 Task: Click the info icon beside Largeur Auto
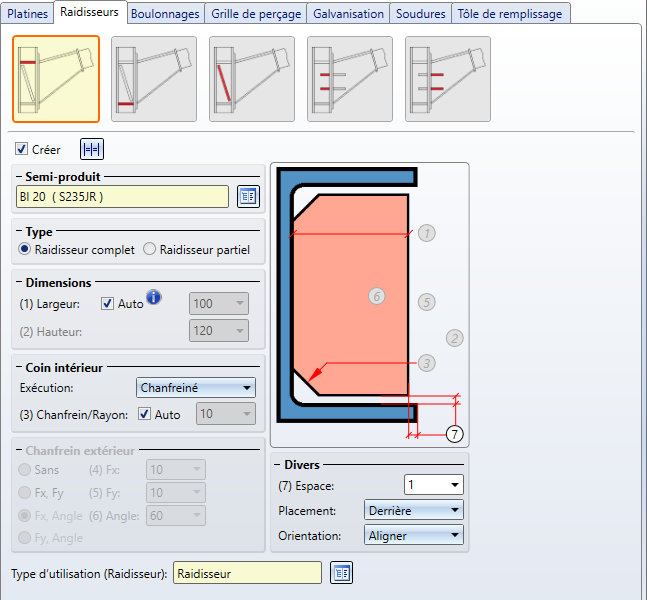pos(154,297)
